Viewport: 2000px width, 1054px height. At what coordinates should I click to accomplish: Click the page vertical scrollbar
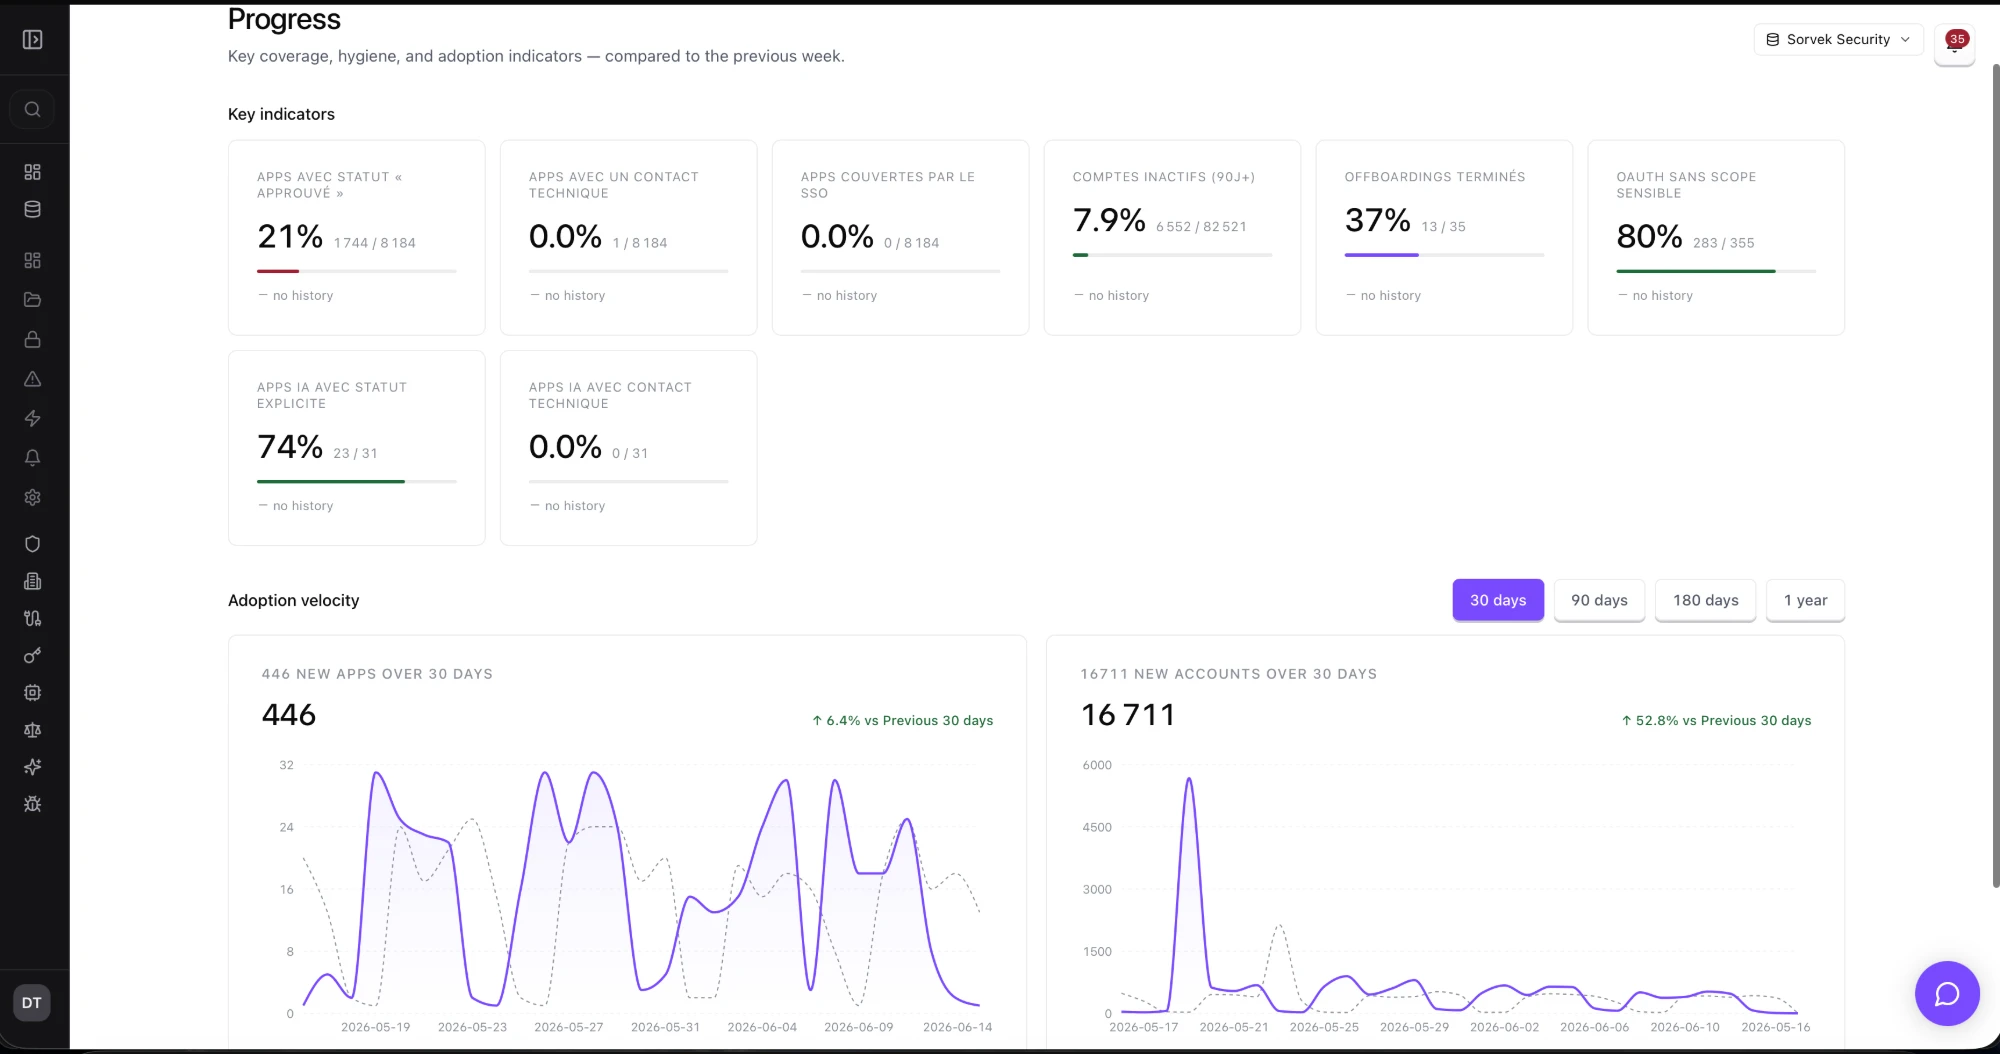tap(1996, 475)
